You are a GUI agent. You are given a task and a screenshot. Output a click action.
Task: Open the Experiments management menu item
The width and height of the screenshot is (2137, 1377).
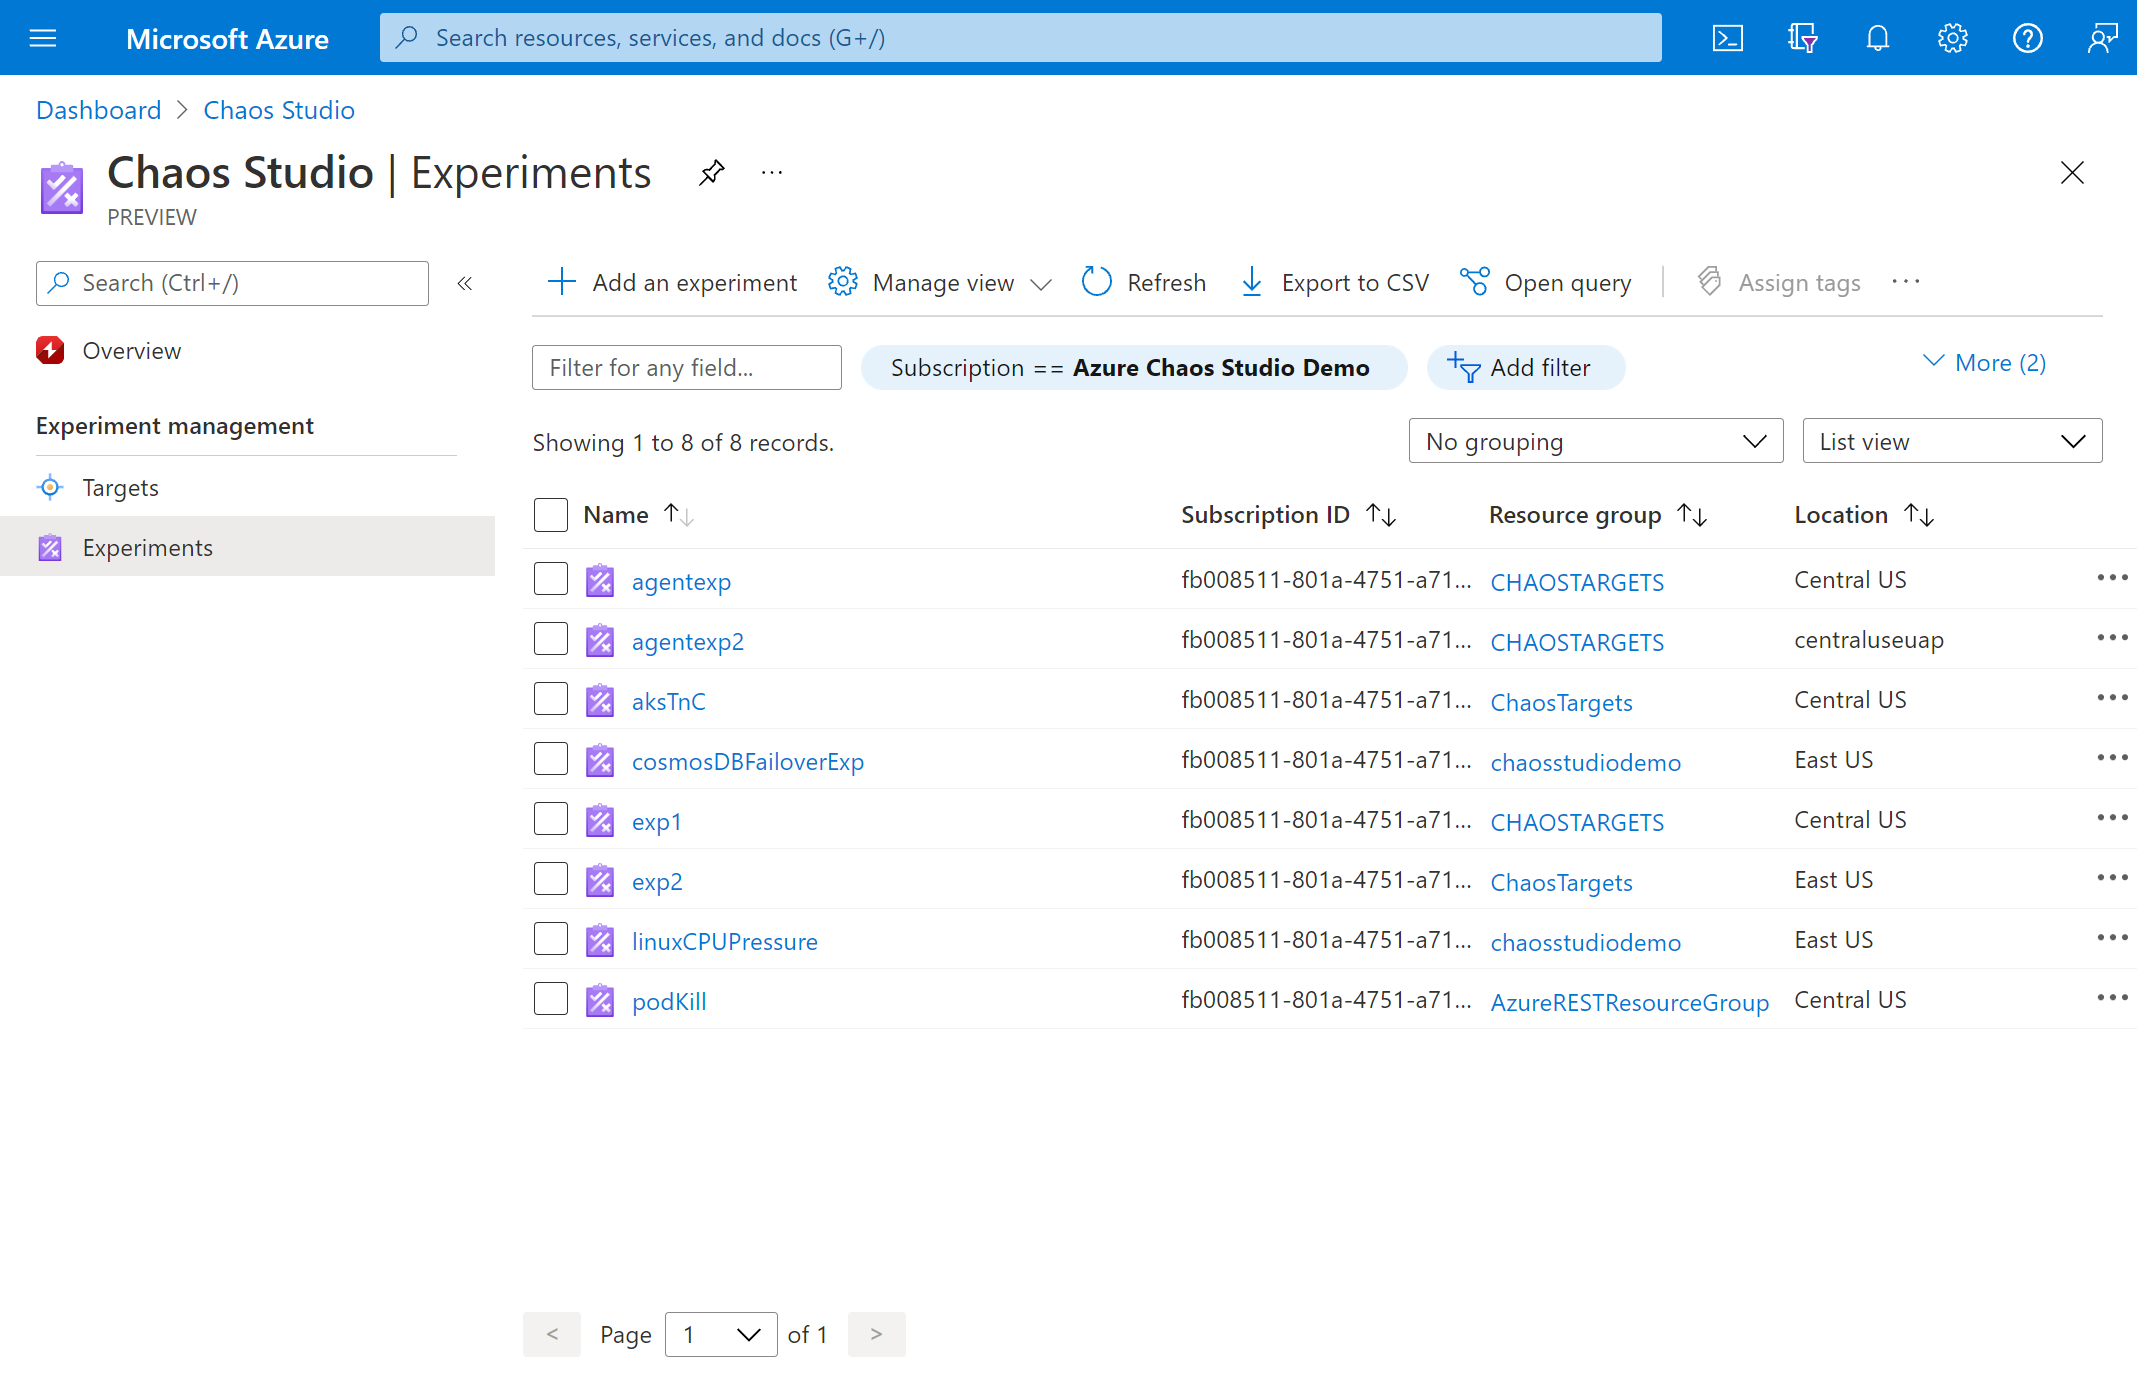[145, 545]
